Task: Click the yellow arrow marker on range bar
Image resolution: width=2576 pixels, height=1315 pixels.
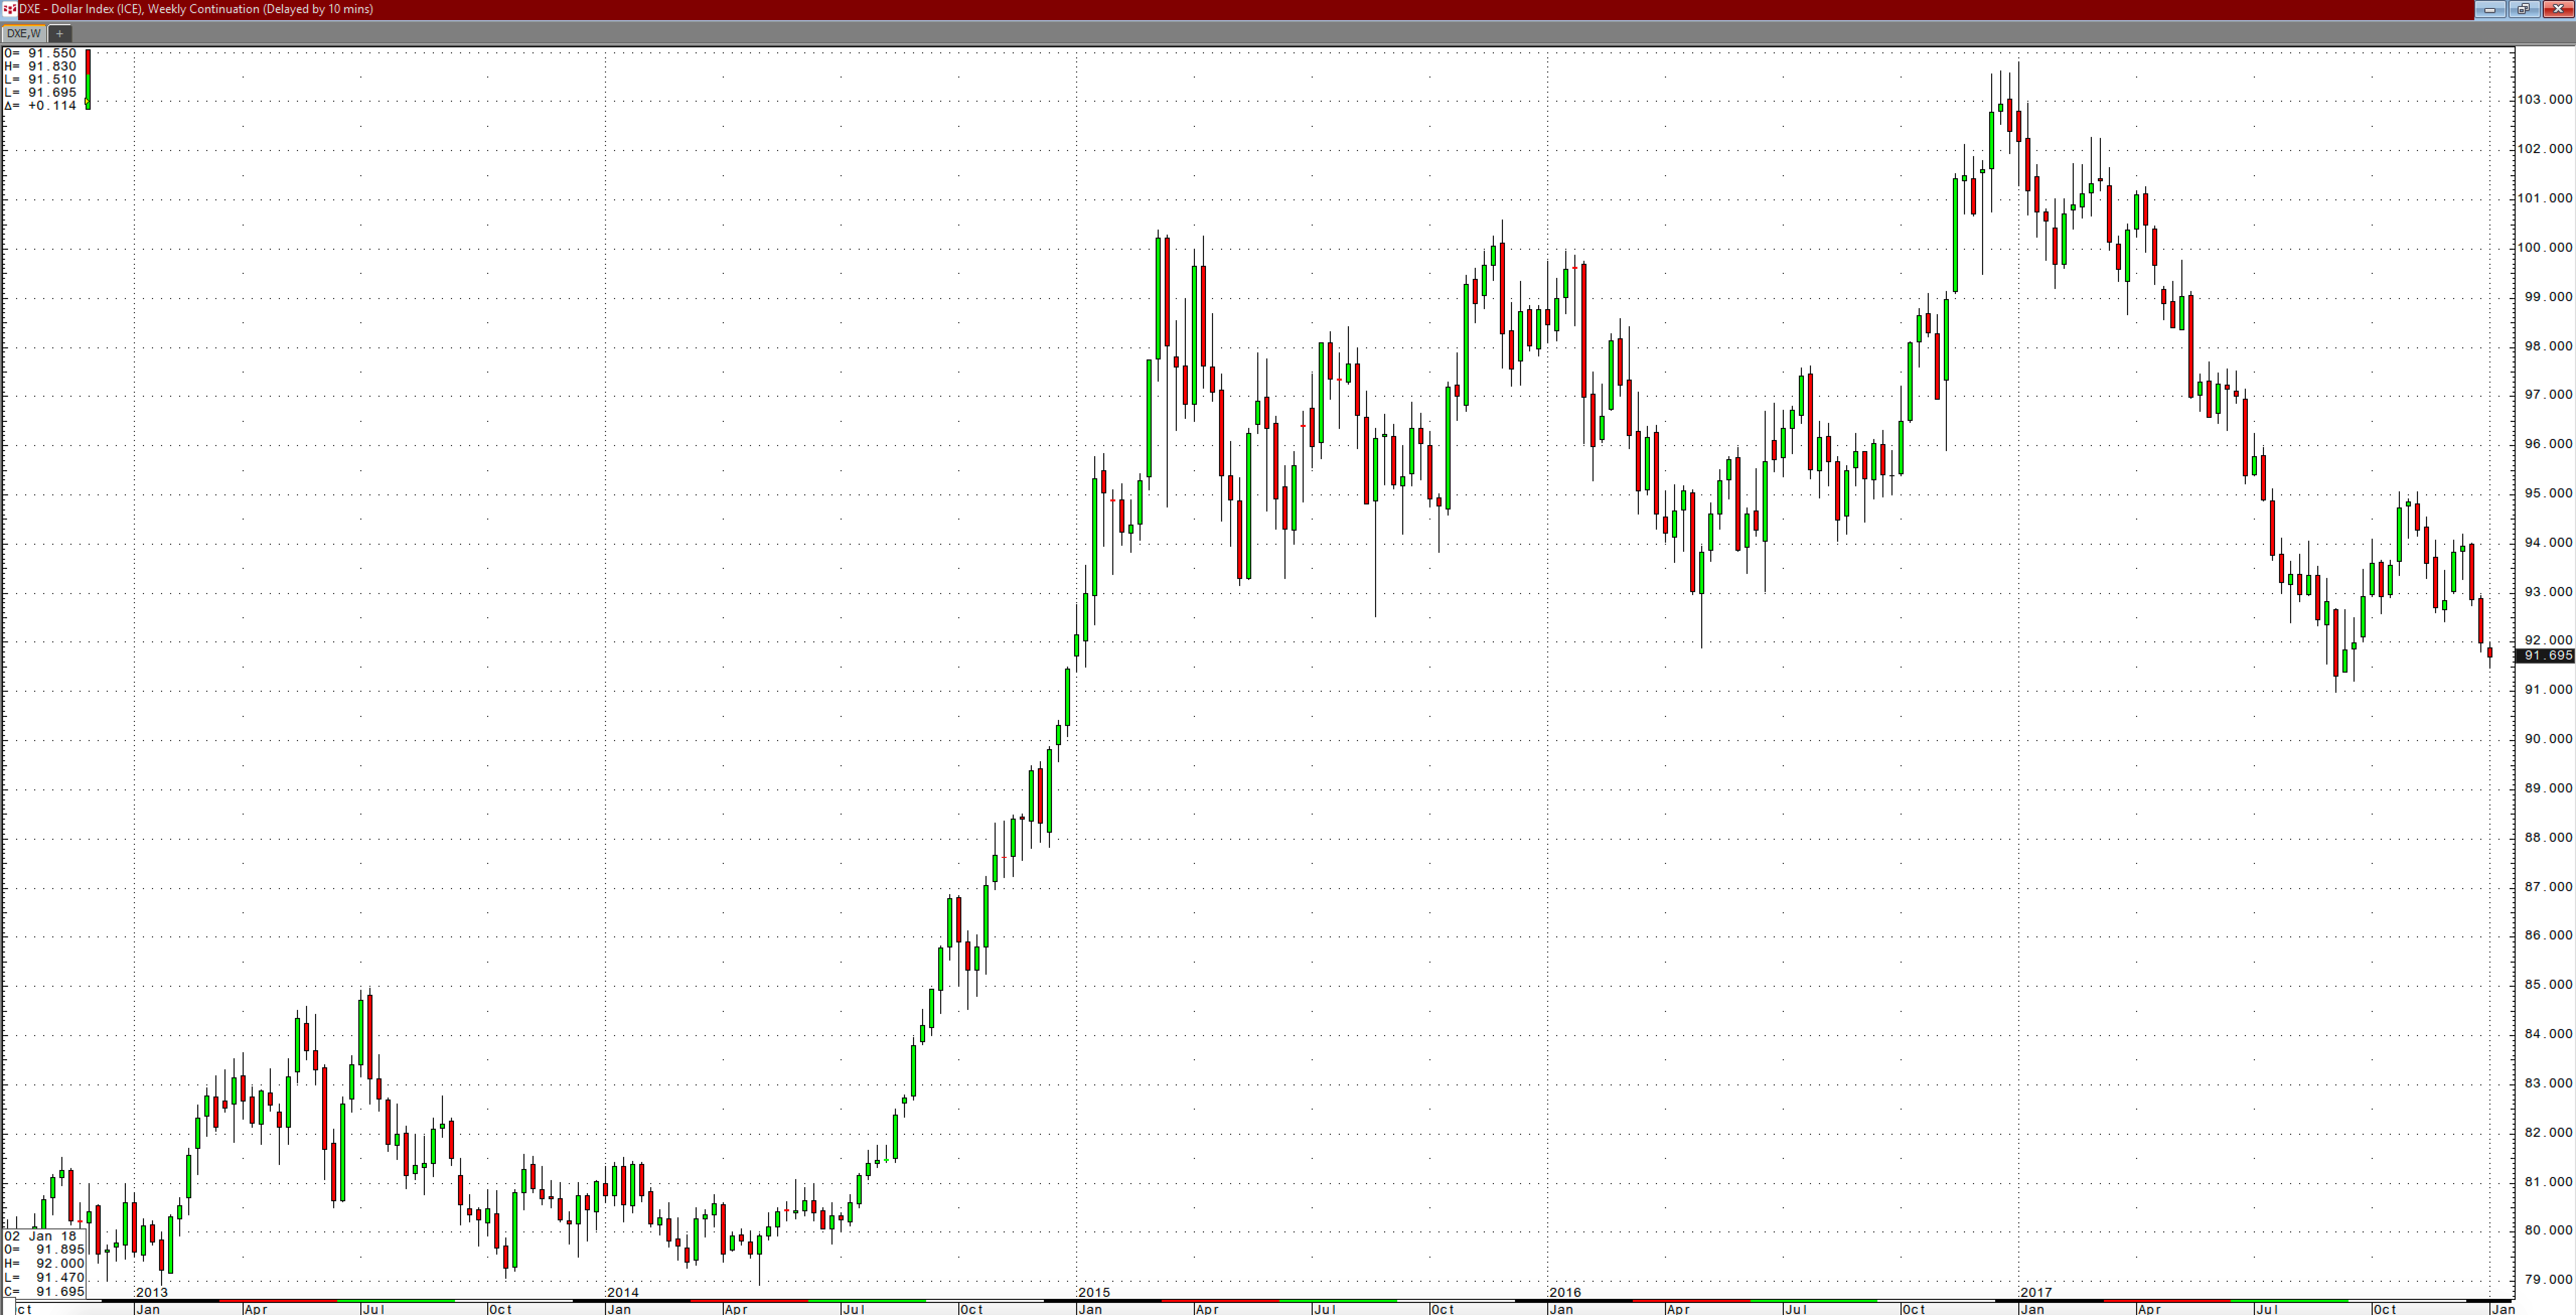Action: tap(87, 102)
